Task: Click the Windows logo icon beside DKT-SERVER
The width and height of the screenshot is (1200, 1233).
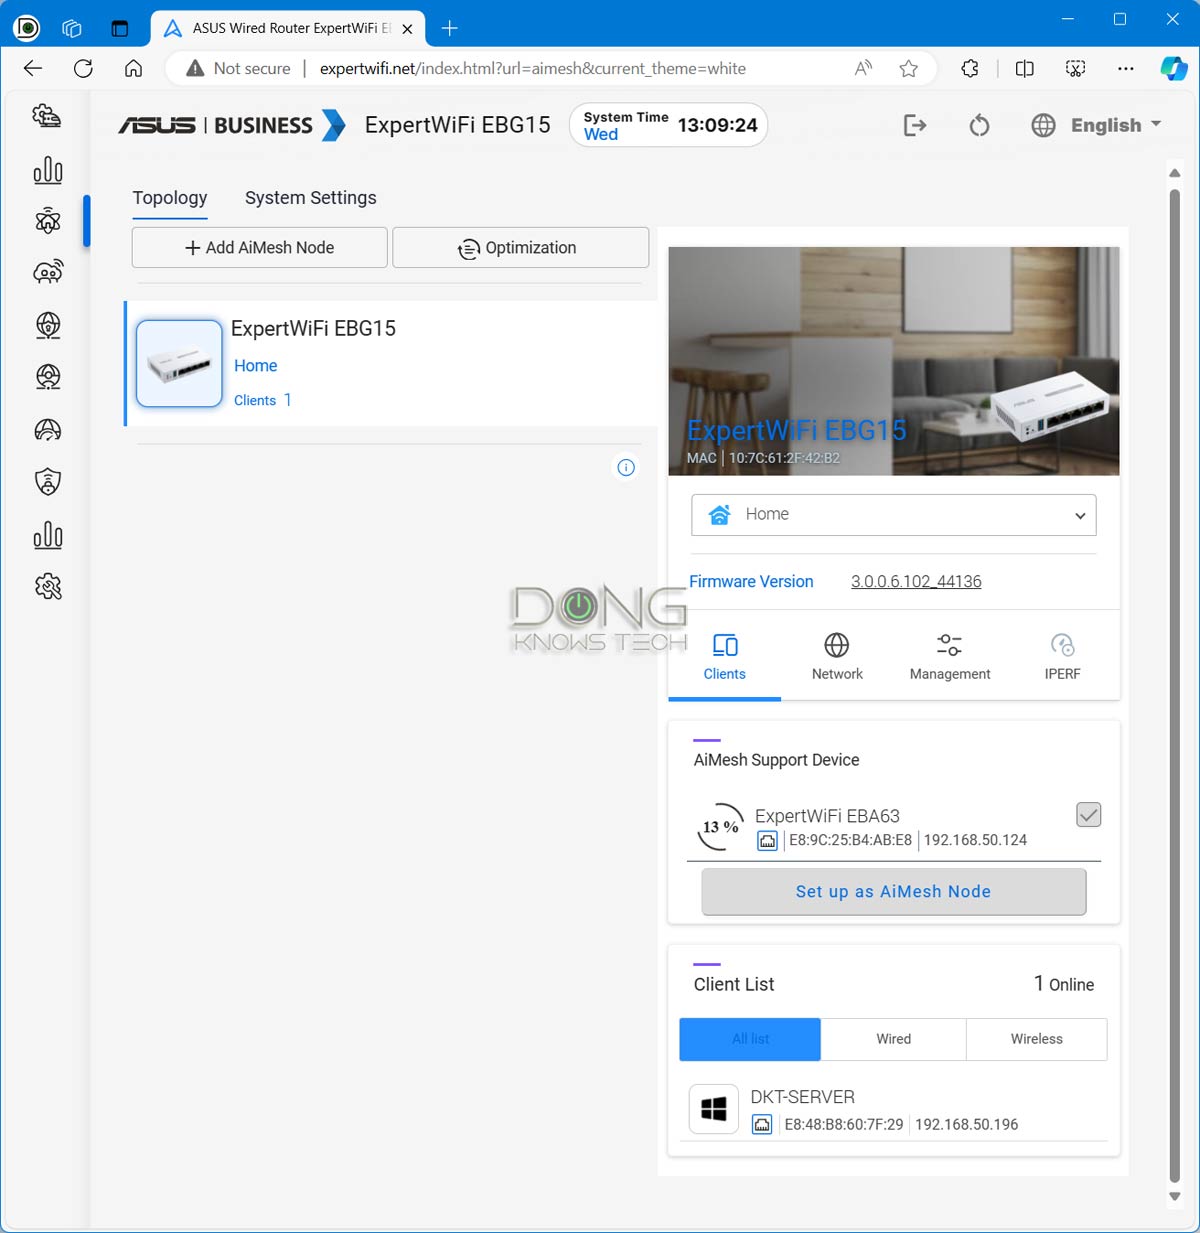Action: (x=714, y=1109)
